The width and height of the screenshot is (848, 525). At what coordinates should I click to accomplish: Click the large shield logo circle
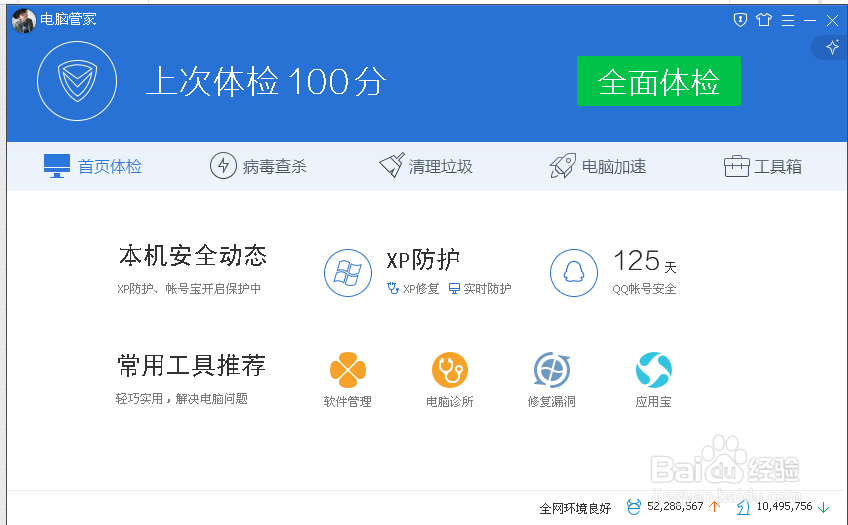[x=77, y=81]
